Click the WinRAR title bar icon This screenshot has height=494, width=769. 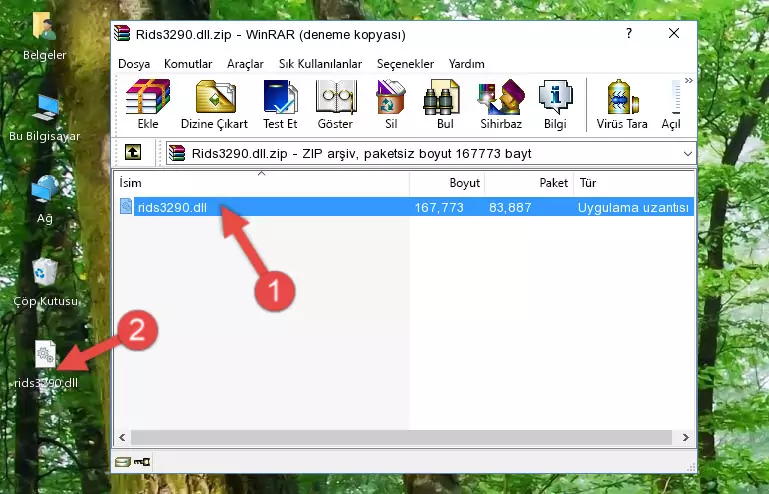click(x=122, y=33)
